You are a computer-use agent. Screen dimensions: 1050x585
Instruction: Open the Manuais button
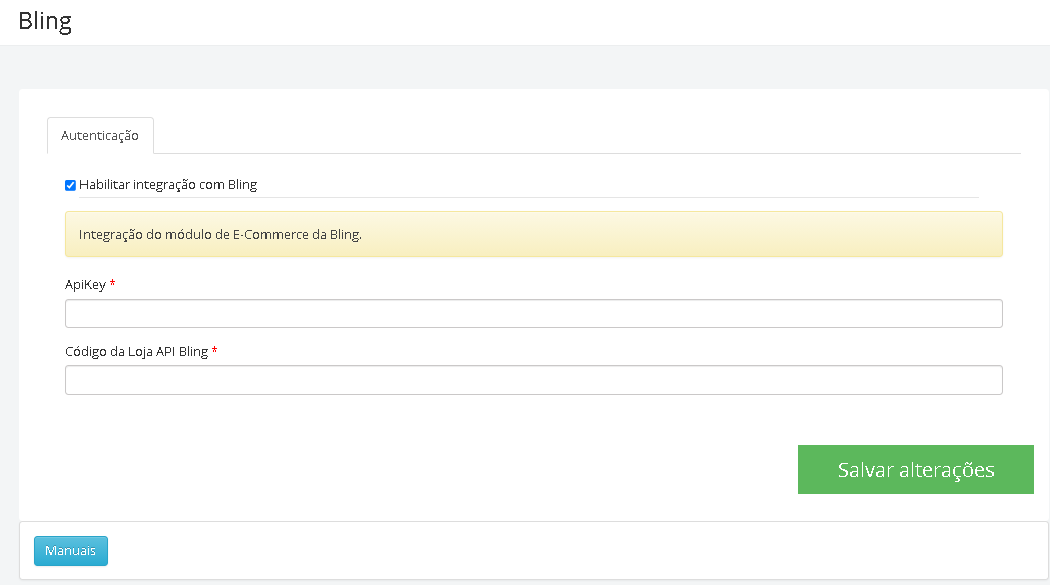[71, 551]
